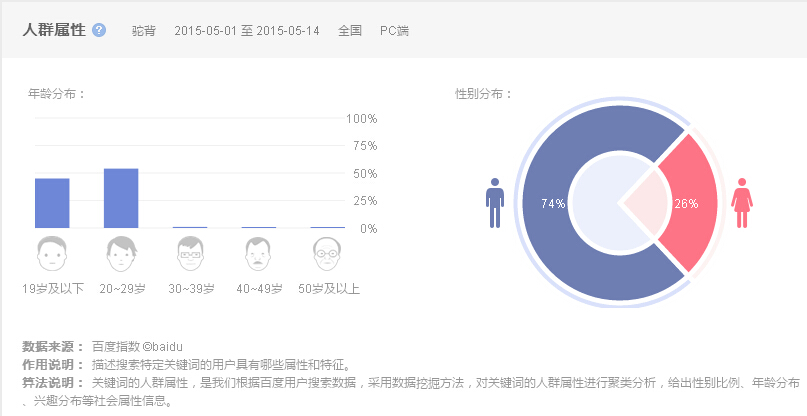Click the 年龄分布 chart heading
The height and width of the screenshot is (416, 807).
point(56,94)
